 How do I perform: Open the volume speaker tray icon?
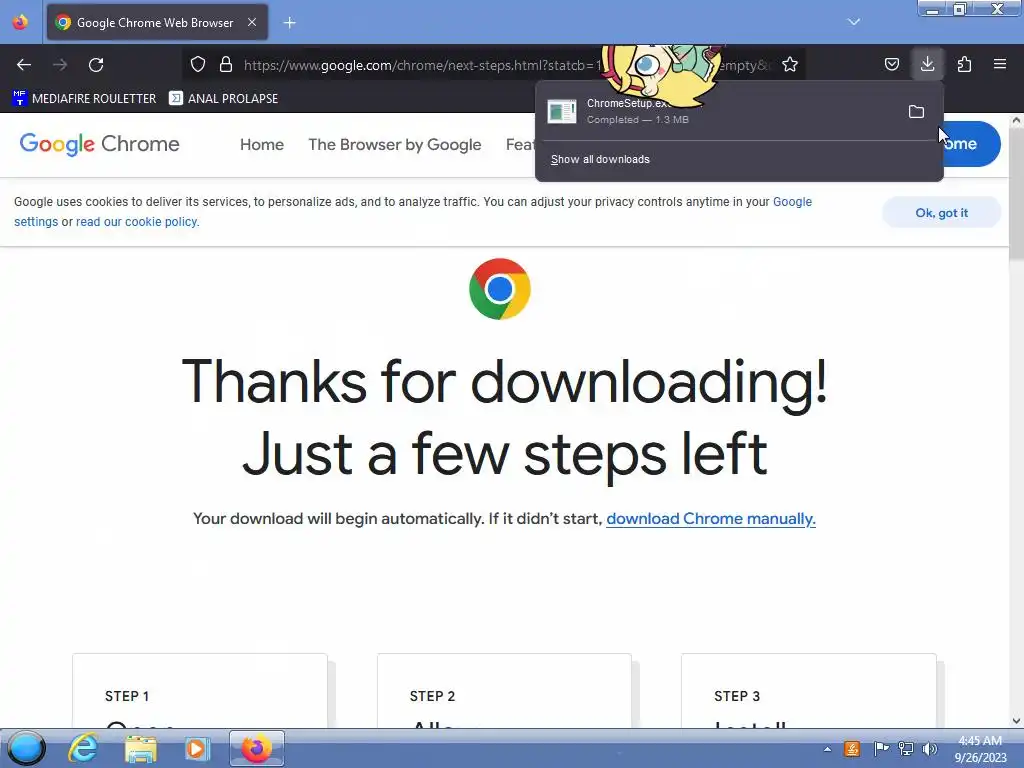pos(930,749)
